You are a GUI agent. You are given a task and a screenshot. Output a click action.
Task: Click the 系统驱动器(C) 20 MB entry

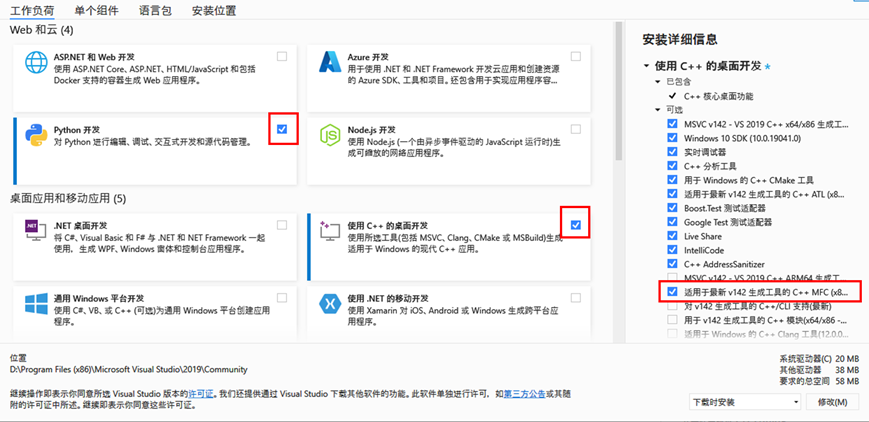tap(819, 358)
